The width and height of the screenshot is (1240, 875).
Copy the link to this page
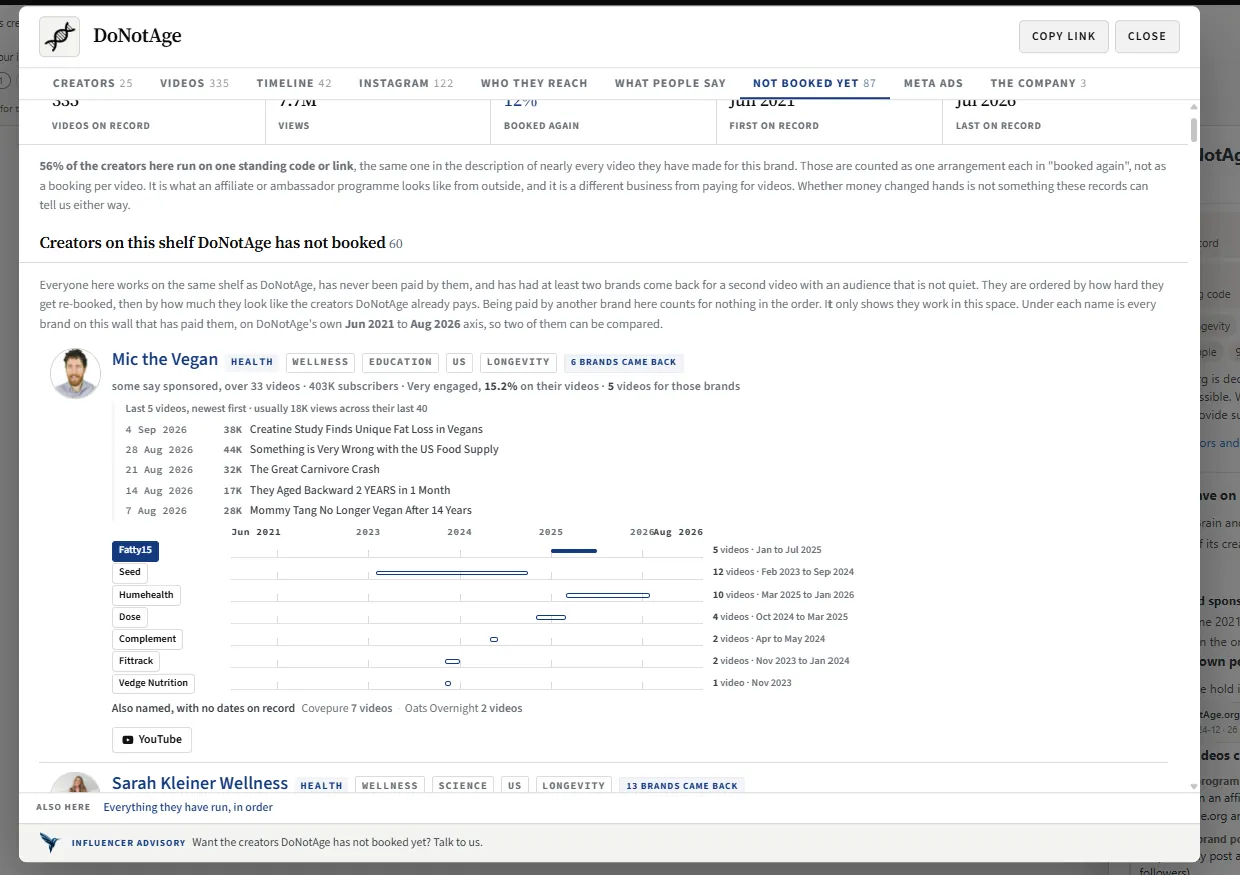(x=1064, y=36)
